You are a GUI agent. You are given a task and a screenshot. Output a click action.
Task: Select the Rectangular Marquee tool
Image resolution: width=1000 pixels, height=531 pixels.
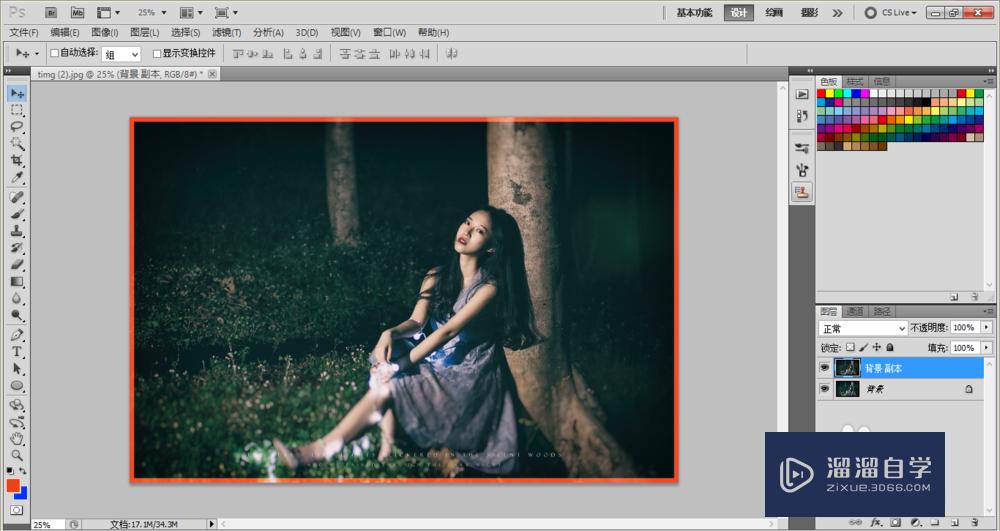tap(17, 110)
